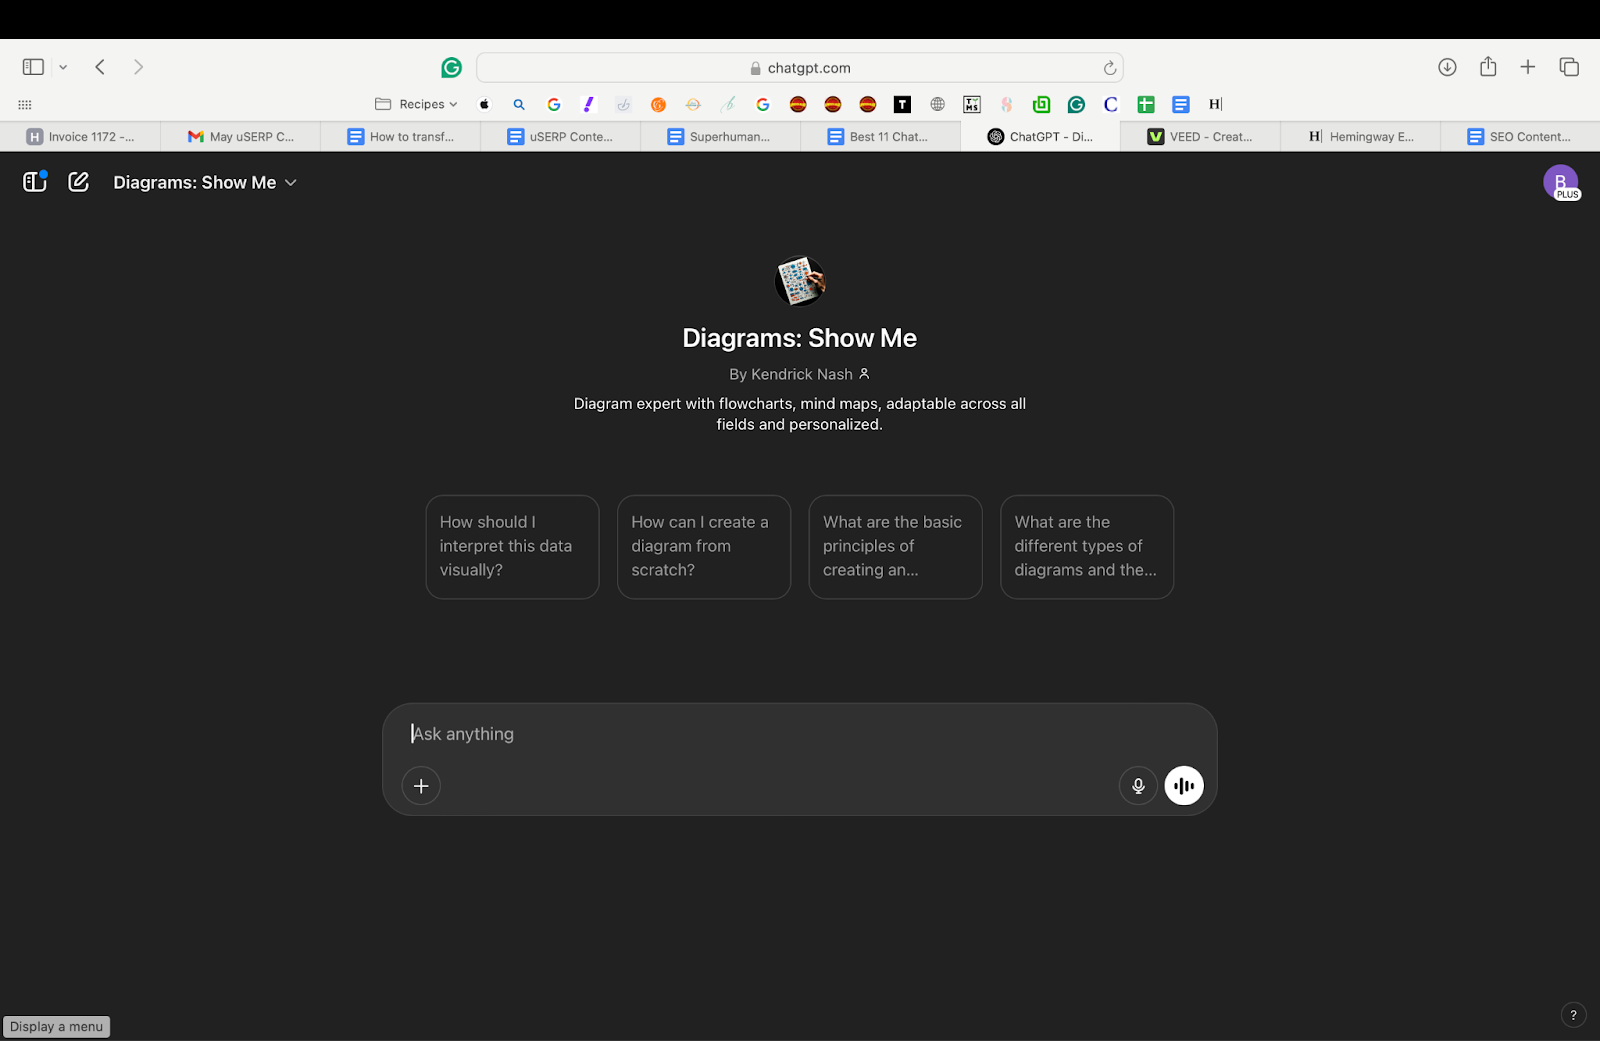Image resolution: width=1600 pixels, height=1041 pixels.
Task: Open the Hemingway H bookmark in favorites bar
Action: pos(1216,104)
